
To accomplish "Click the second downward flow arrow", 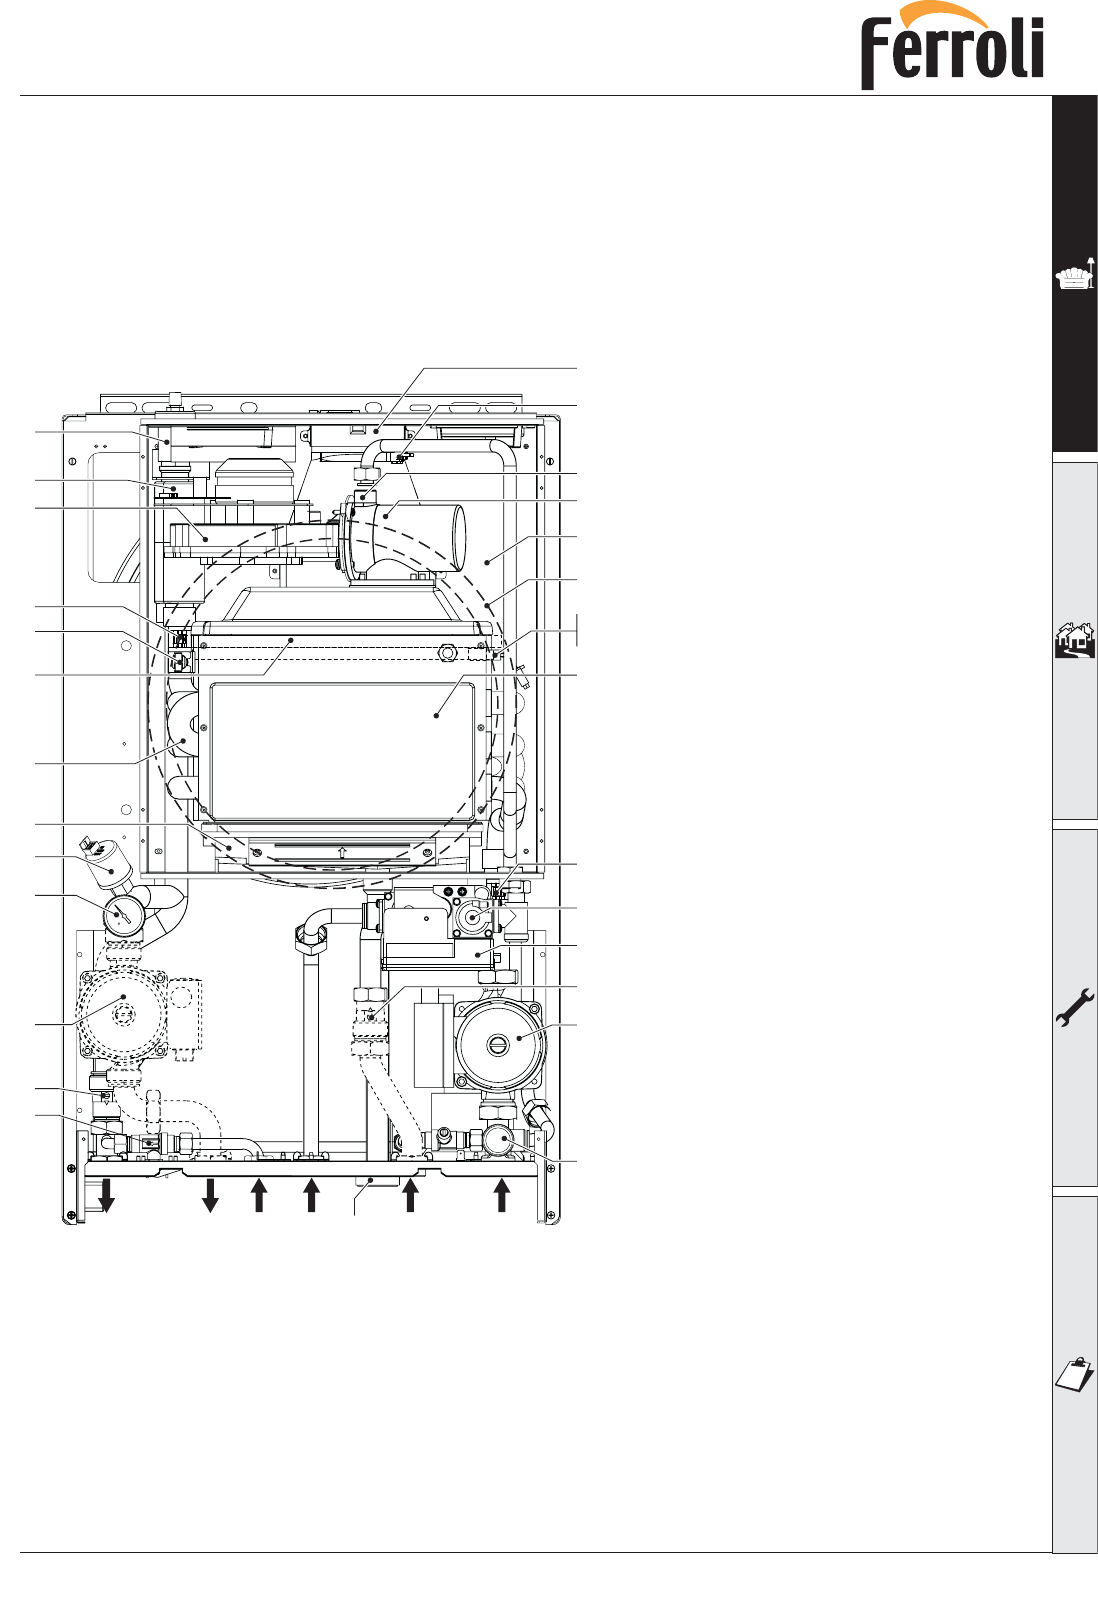I will pyautogui.click(x=210, y=1195).
